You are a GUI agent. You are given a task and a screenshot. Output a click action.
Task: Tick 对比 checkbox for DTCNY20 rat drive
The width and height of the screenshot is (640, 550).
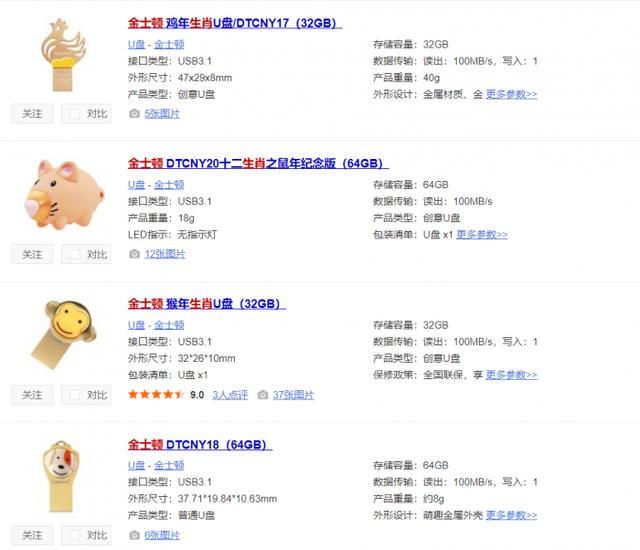coord(75,255)
